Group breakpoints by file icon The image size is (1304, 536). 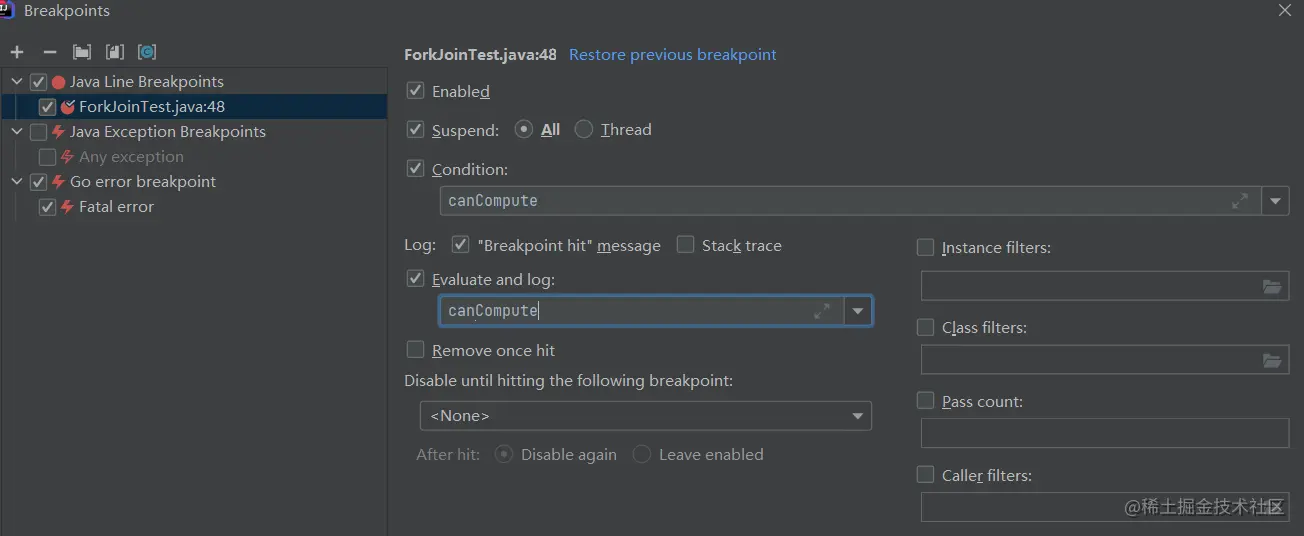[x=115, y=52]
